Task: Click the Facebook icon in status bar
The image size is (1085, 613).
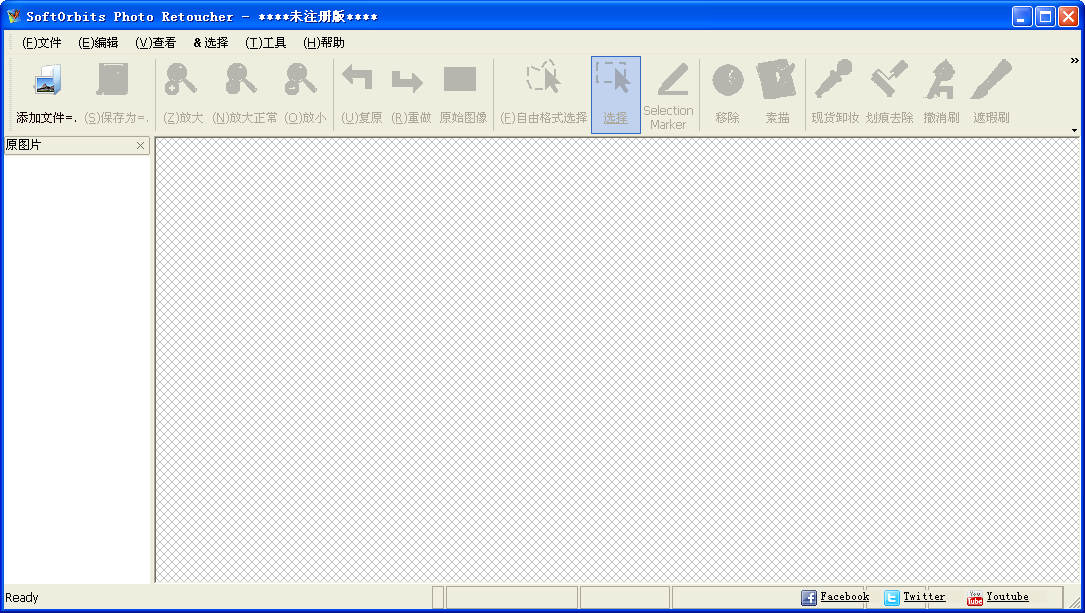Action: click(809, 598)
